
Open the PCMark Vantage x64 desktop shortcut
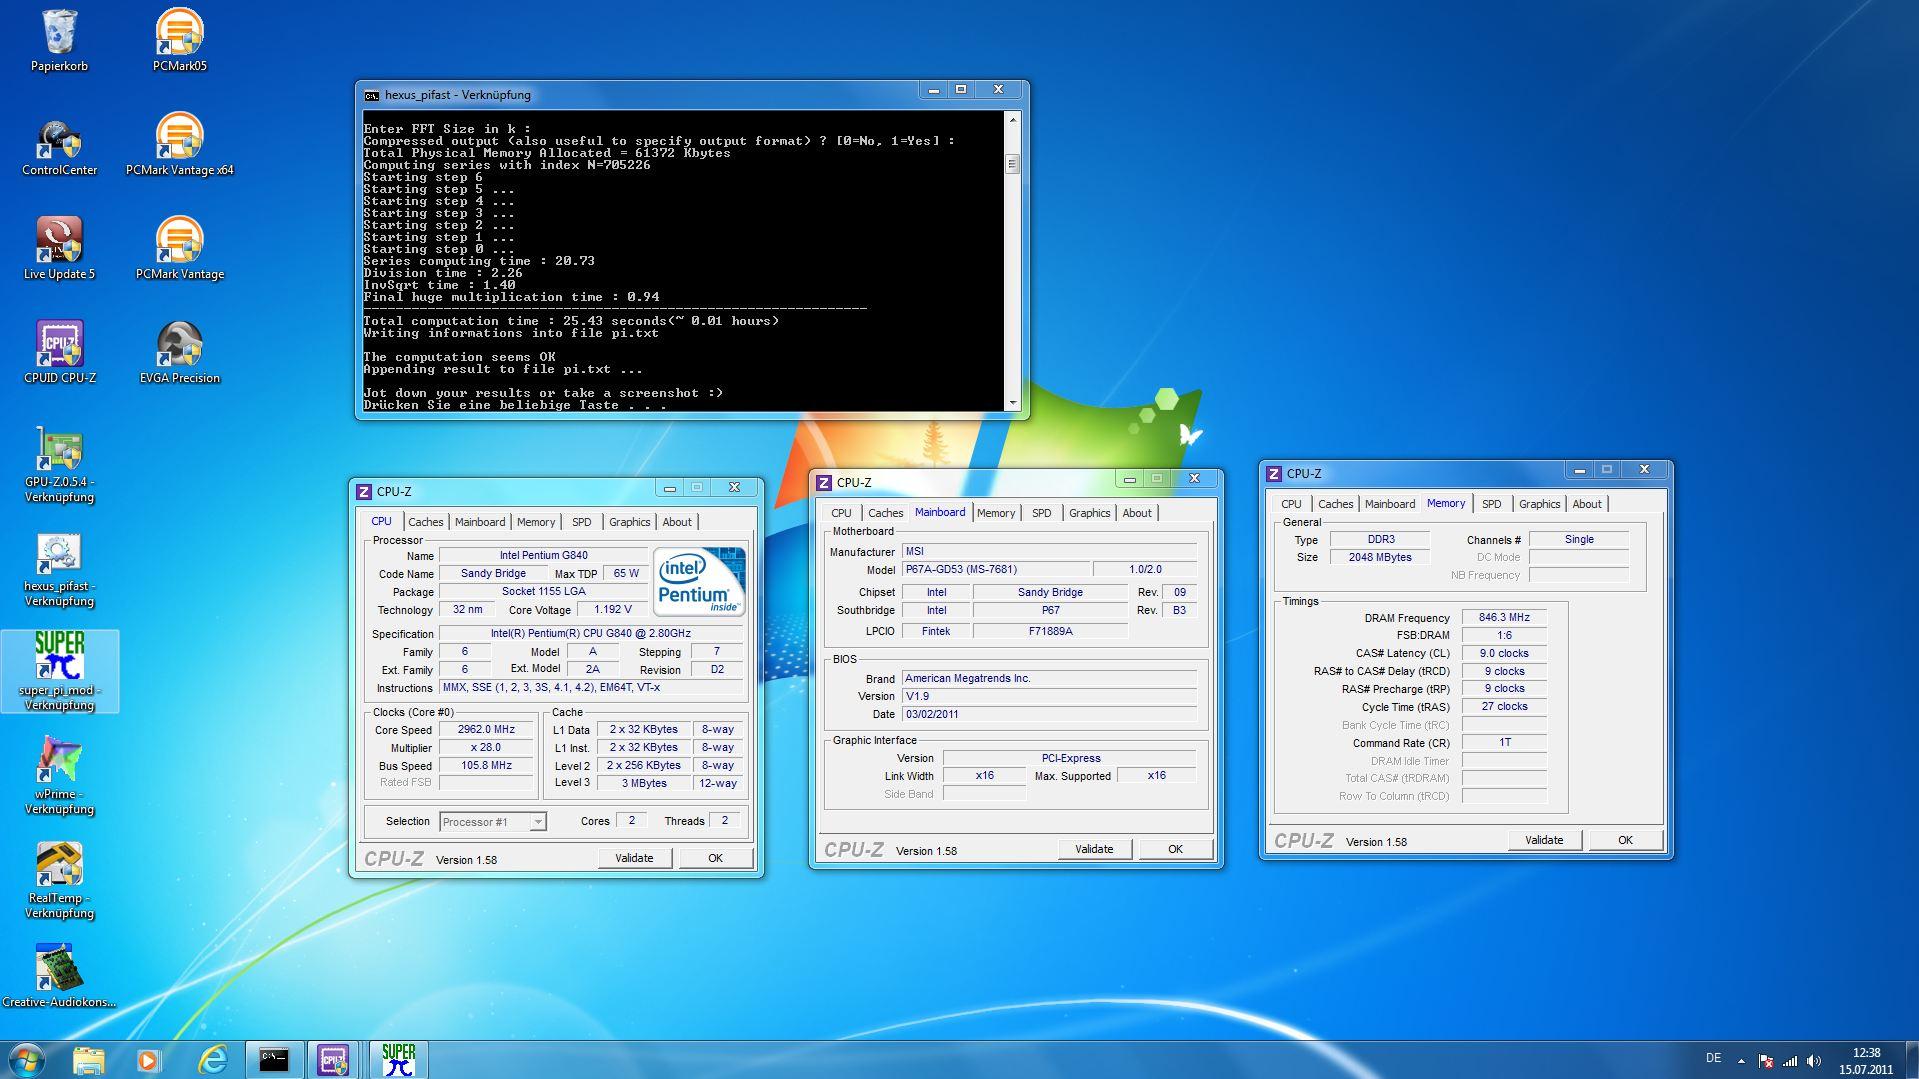[x=180, y=145]
